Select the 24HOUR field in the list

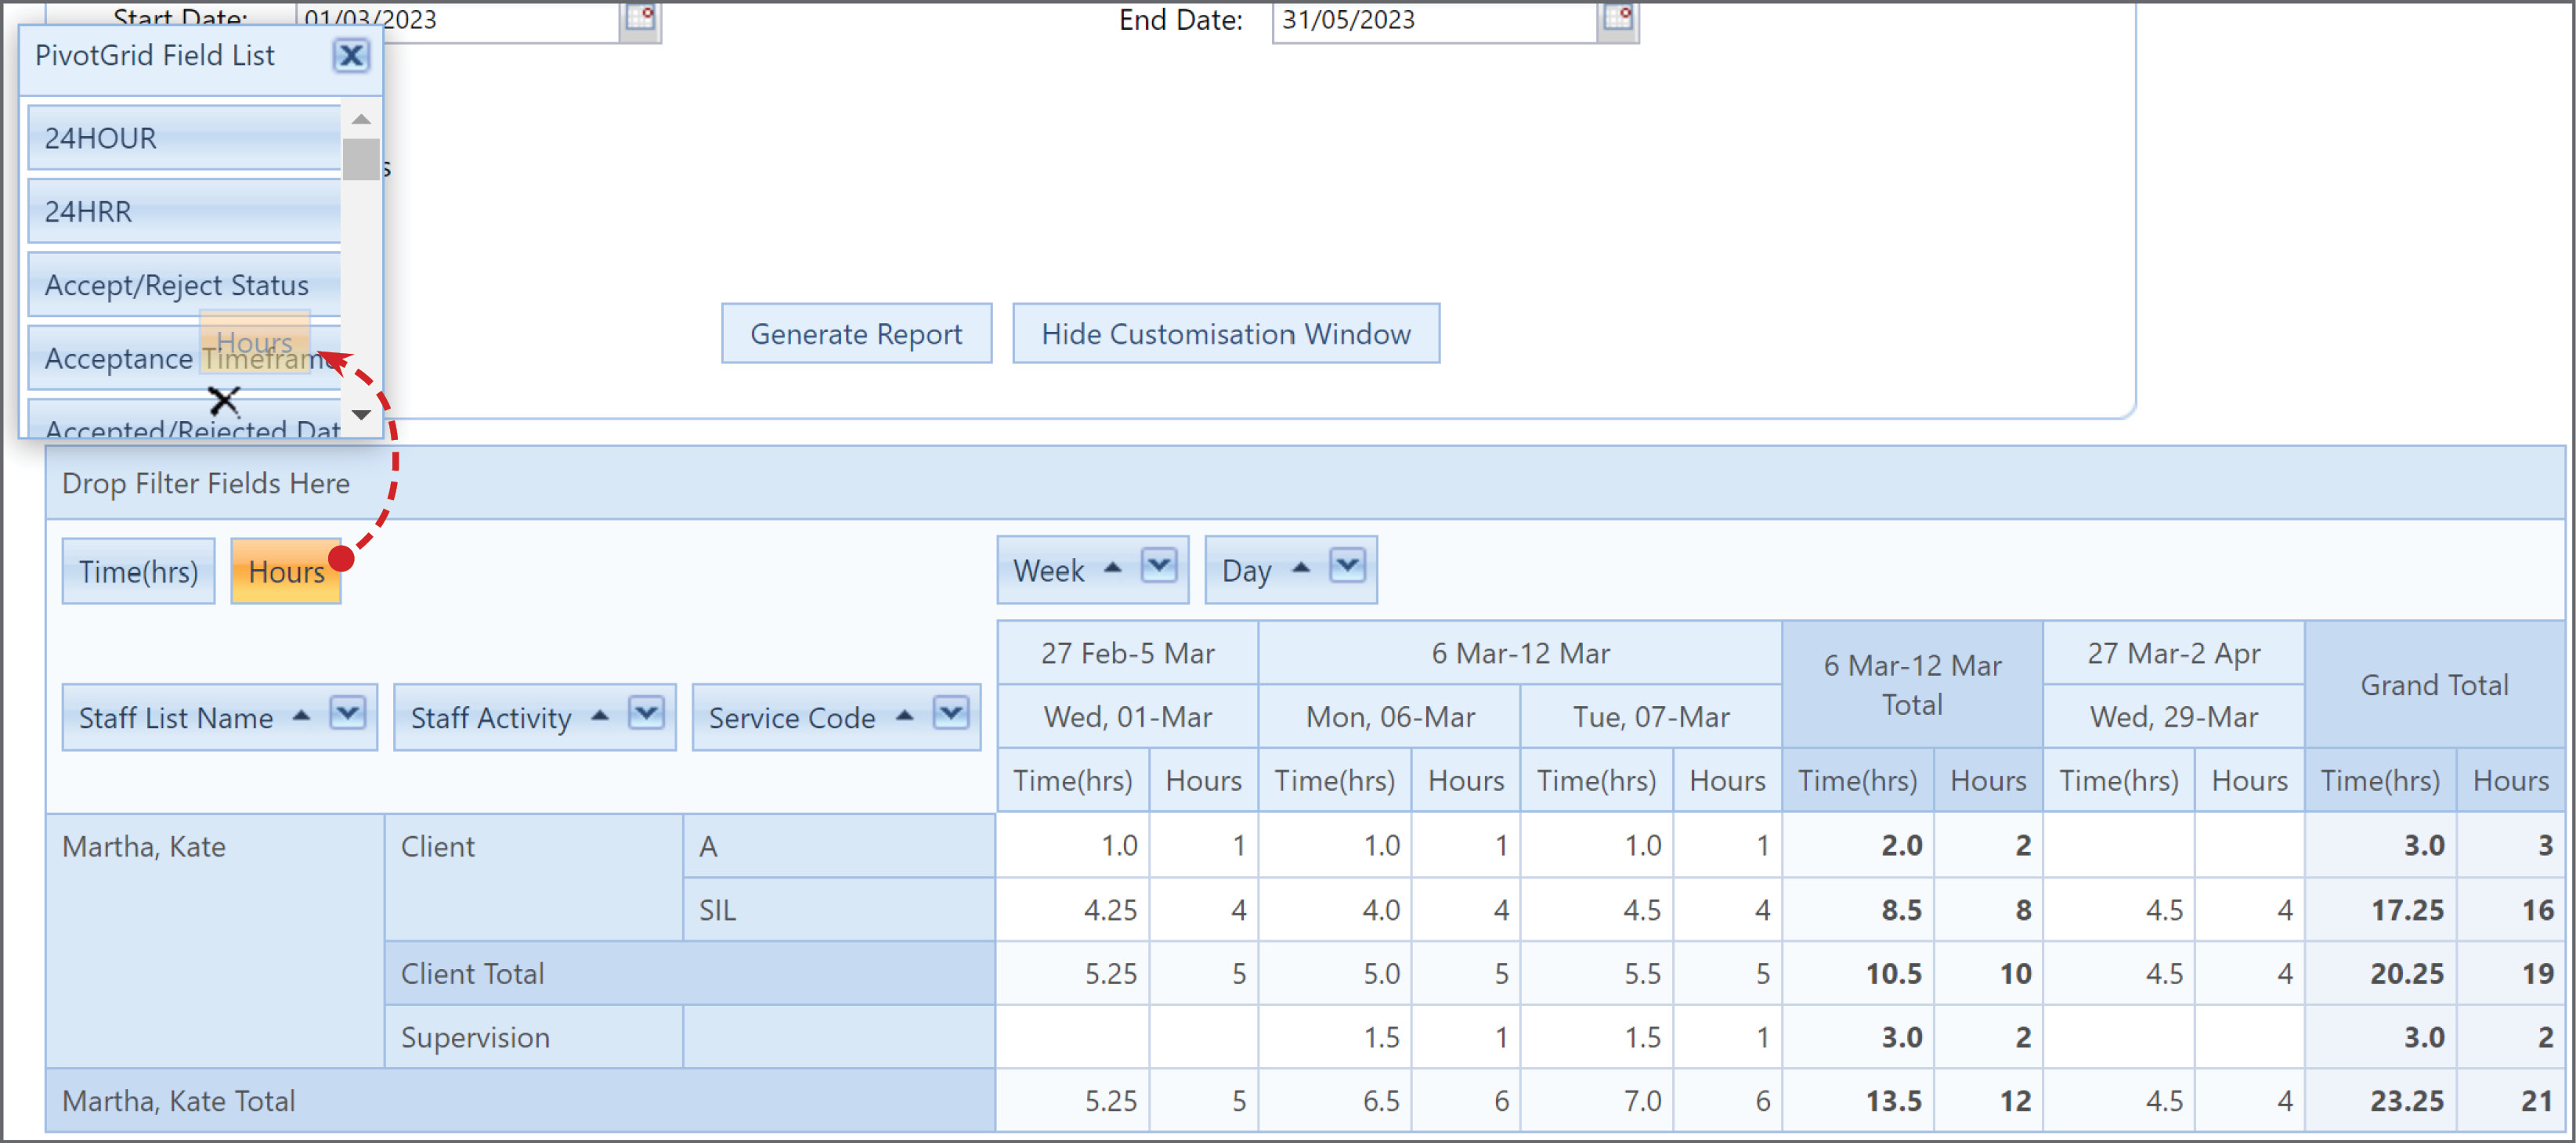pyautogui.click(x=184, y=138)
